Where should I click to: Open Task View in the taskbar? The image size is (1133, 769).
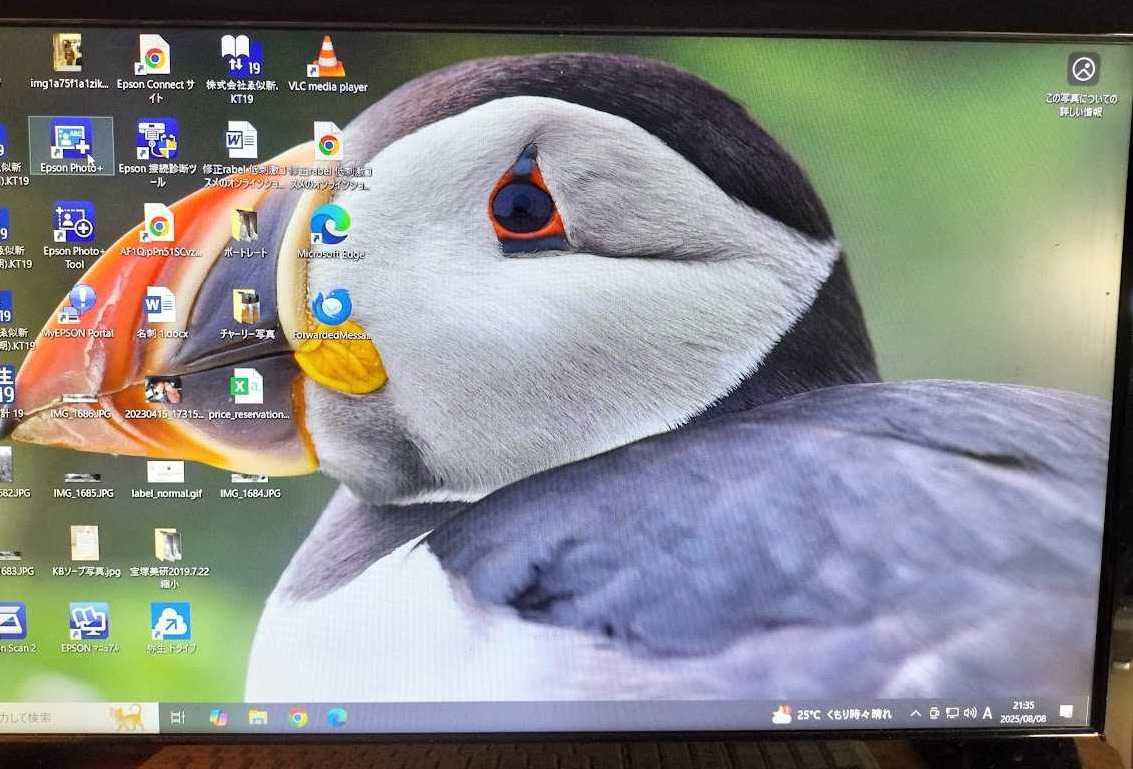tap(178, 717)
